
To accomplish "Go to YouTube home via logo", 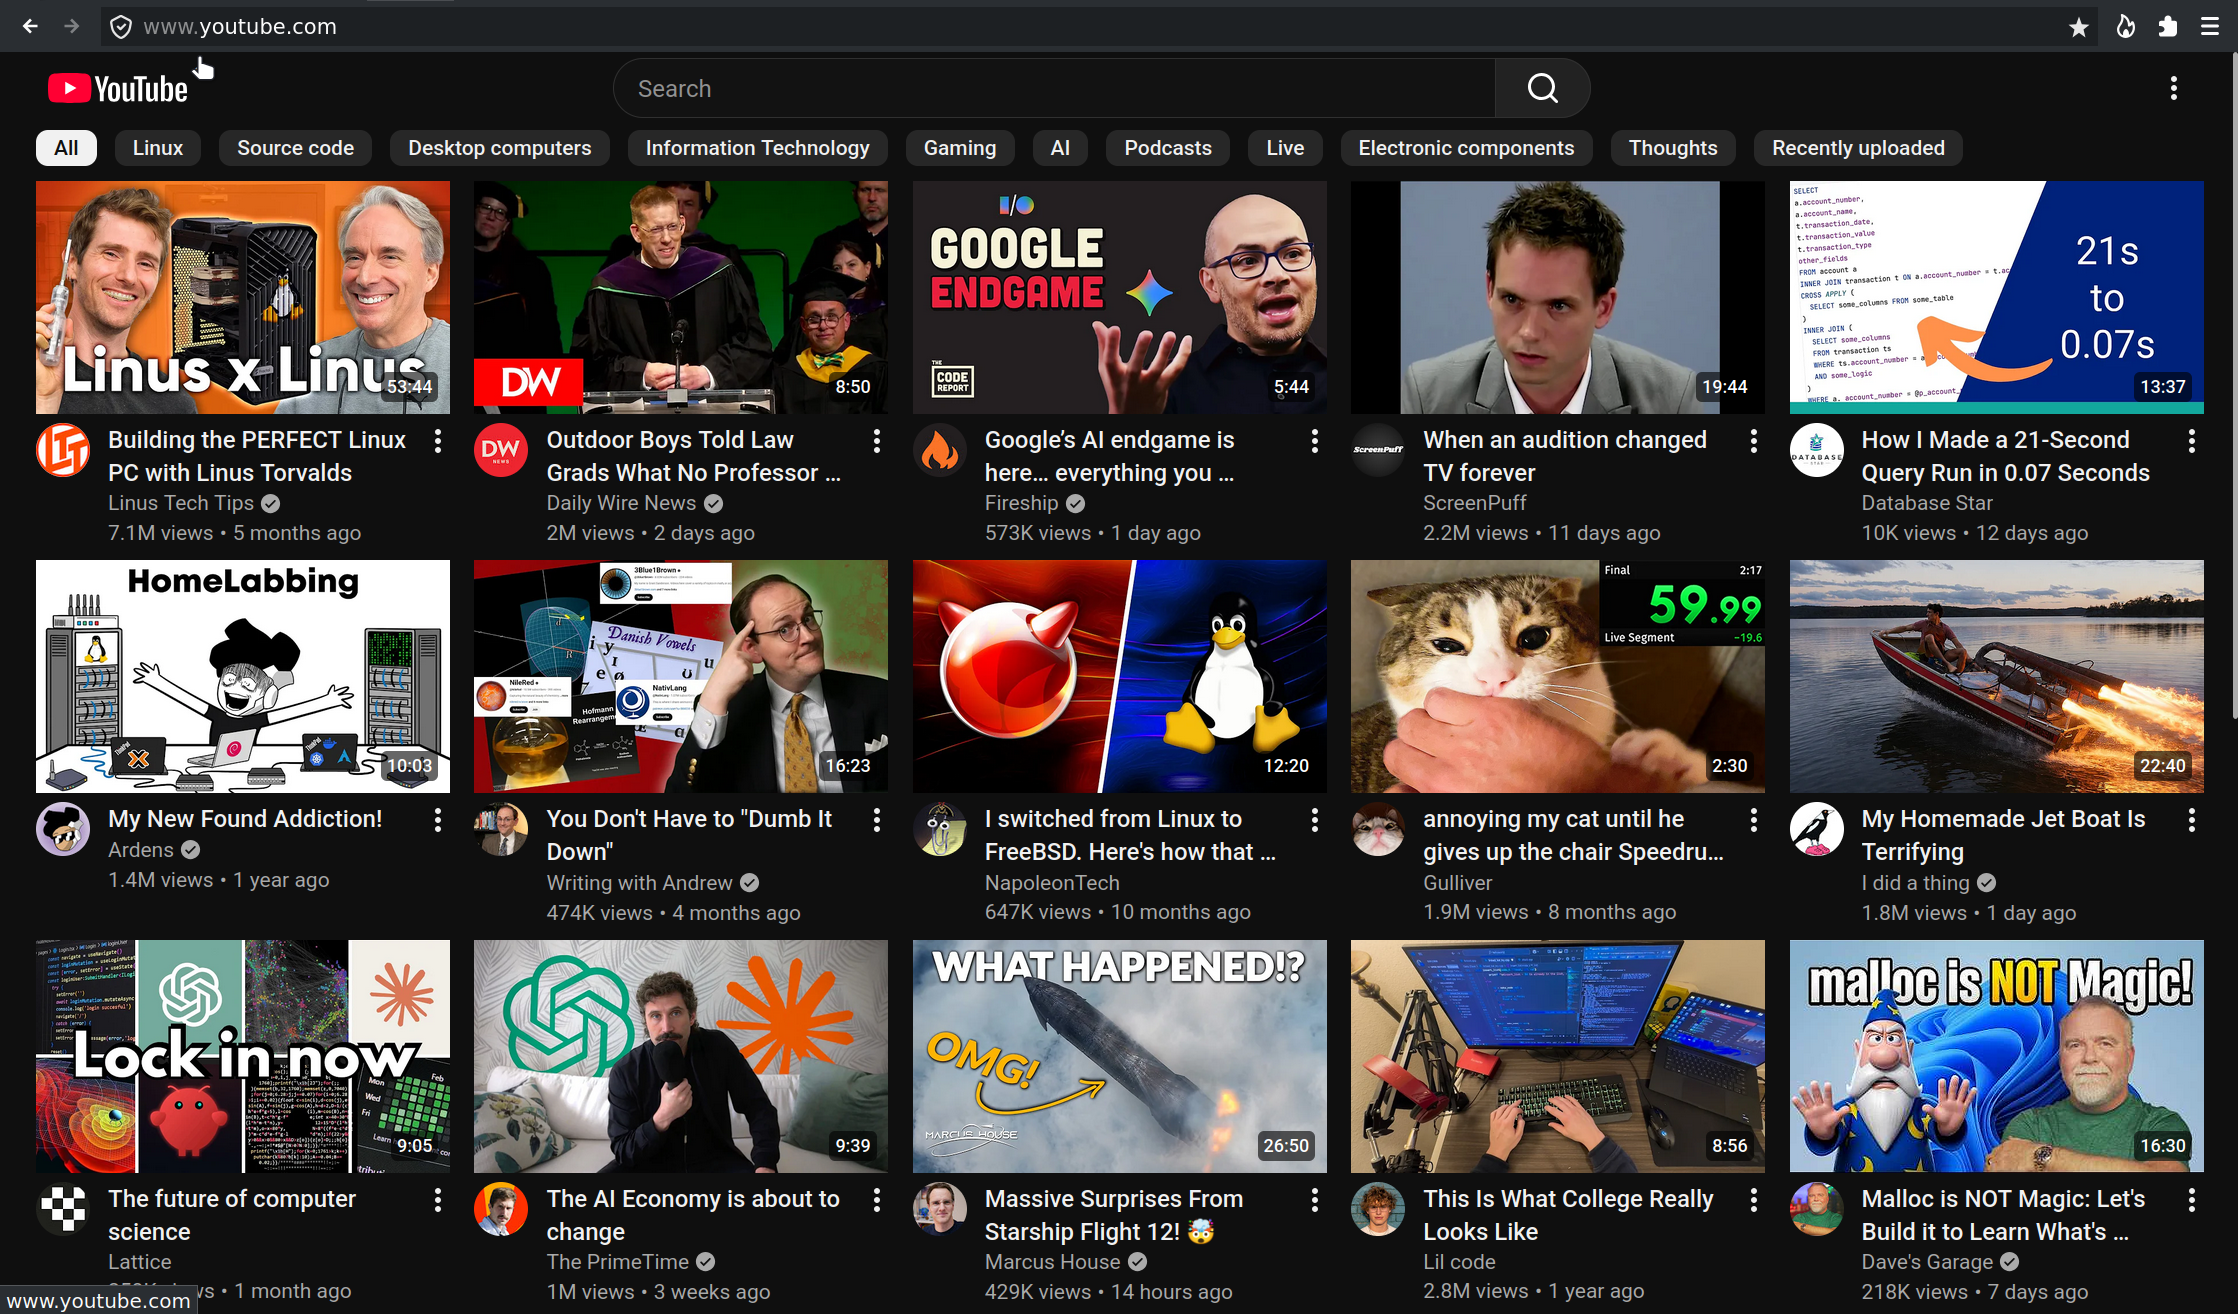I will (x=118, y=89).
